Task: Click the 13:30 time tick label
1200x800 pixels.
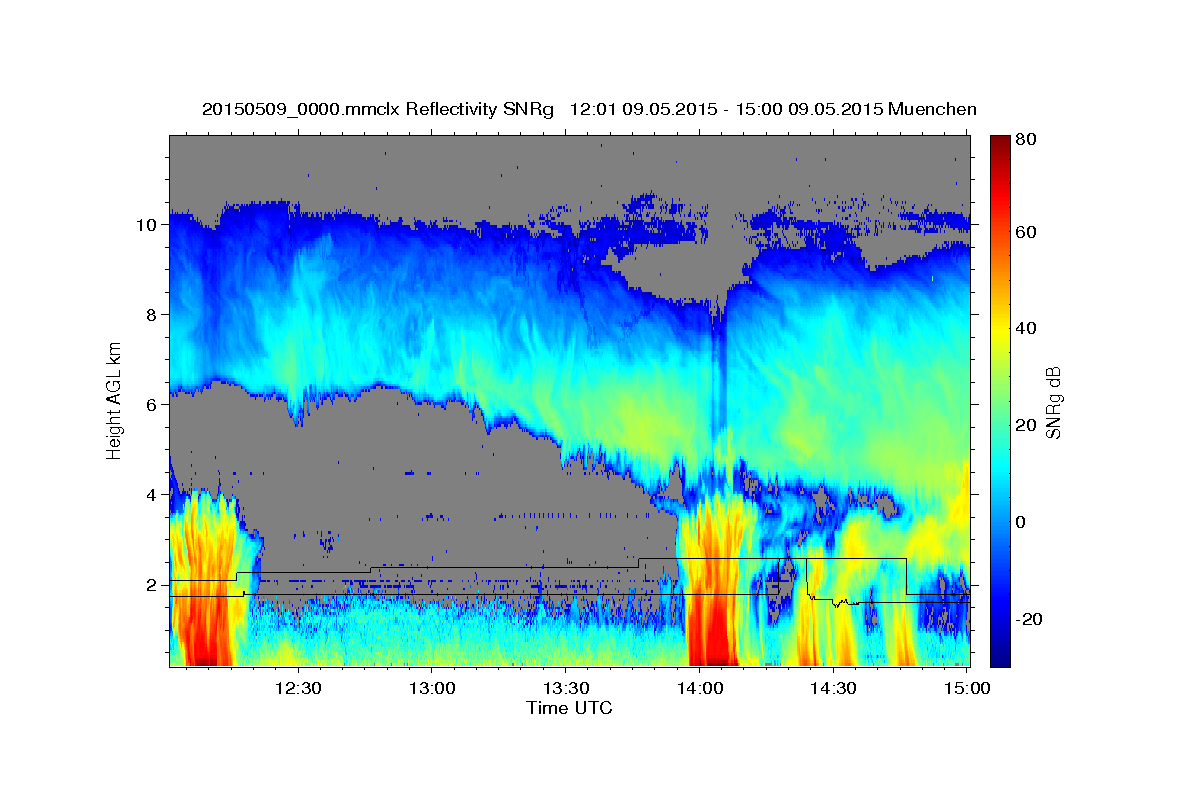Action: (566, 689)
